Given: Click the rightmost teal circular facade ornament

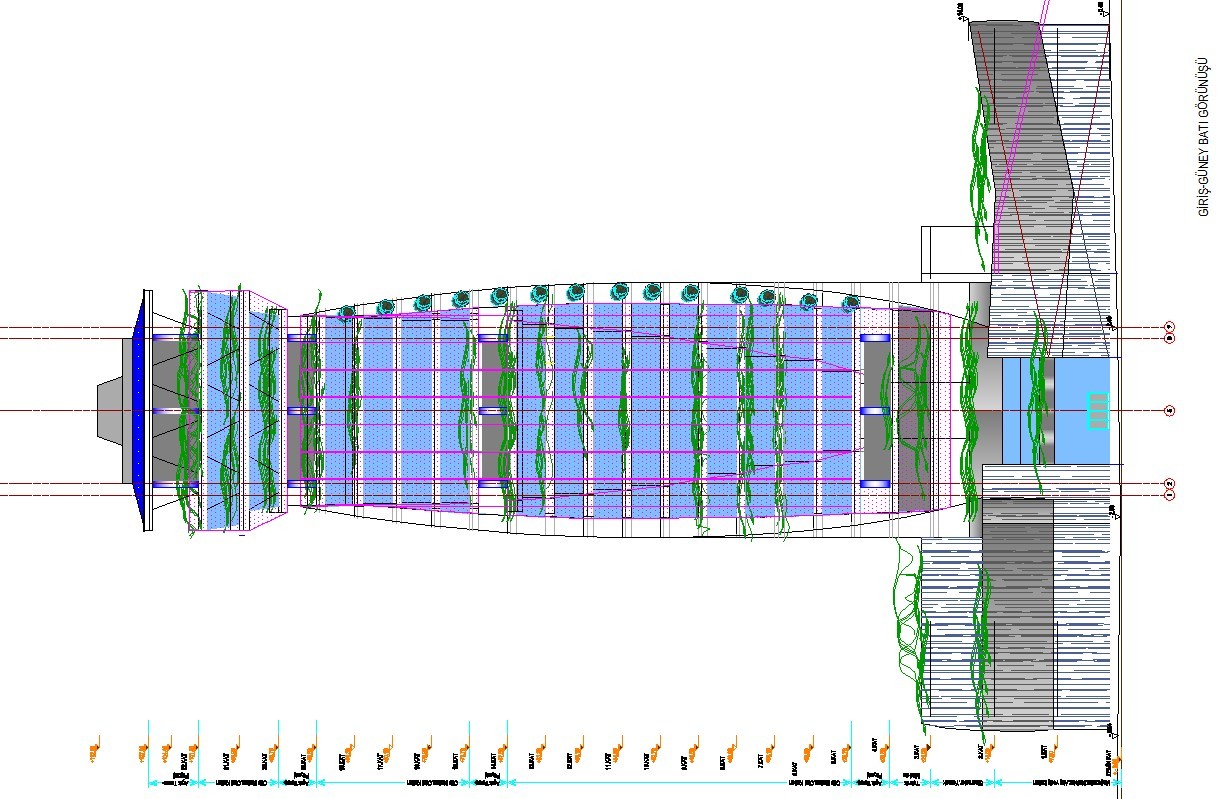Looking at the screenshot, I should (850, 303).
